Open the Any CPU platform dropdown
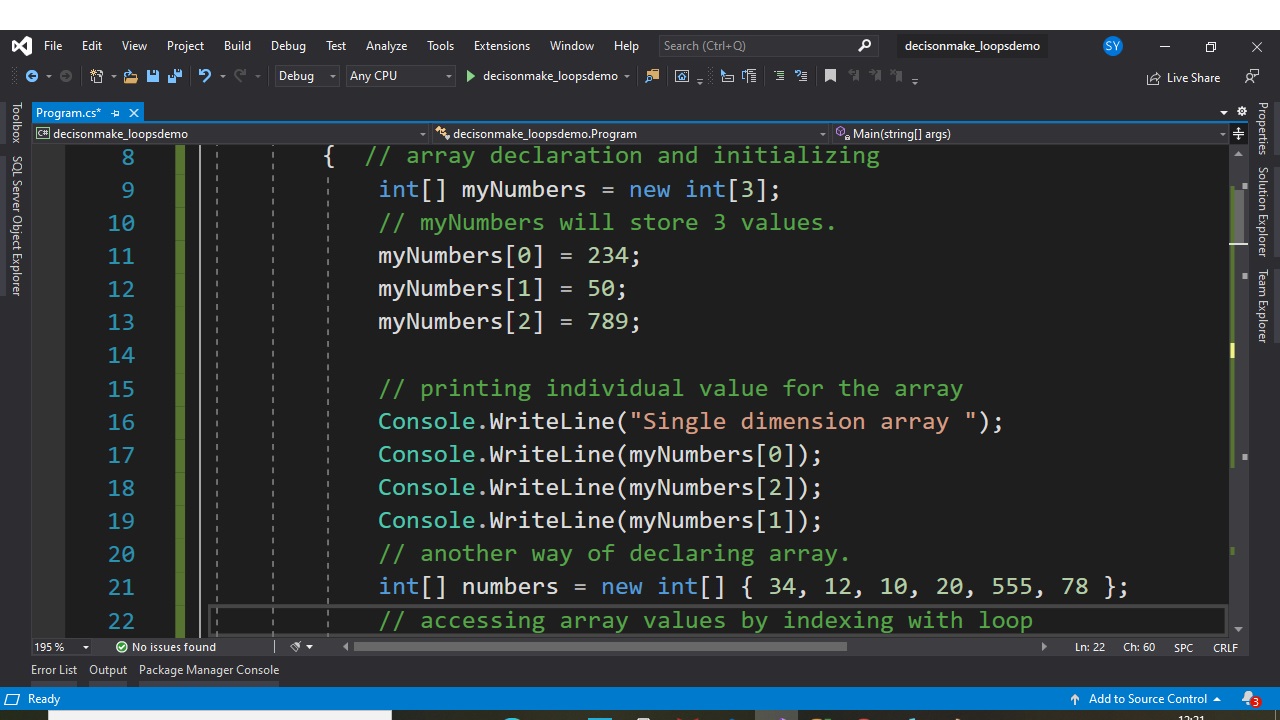Viewport: 1280px width, 720px height. 400,75
